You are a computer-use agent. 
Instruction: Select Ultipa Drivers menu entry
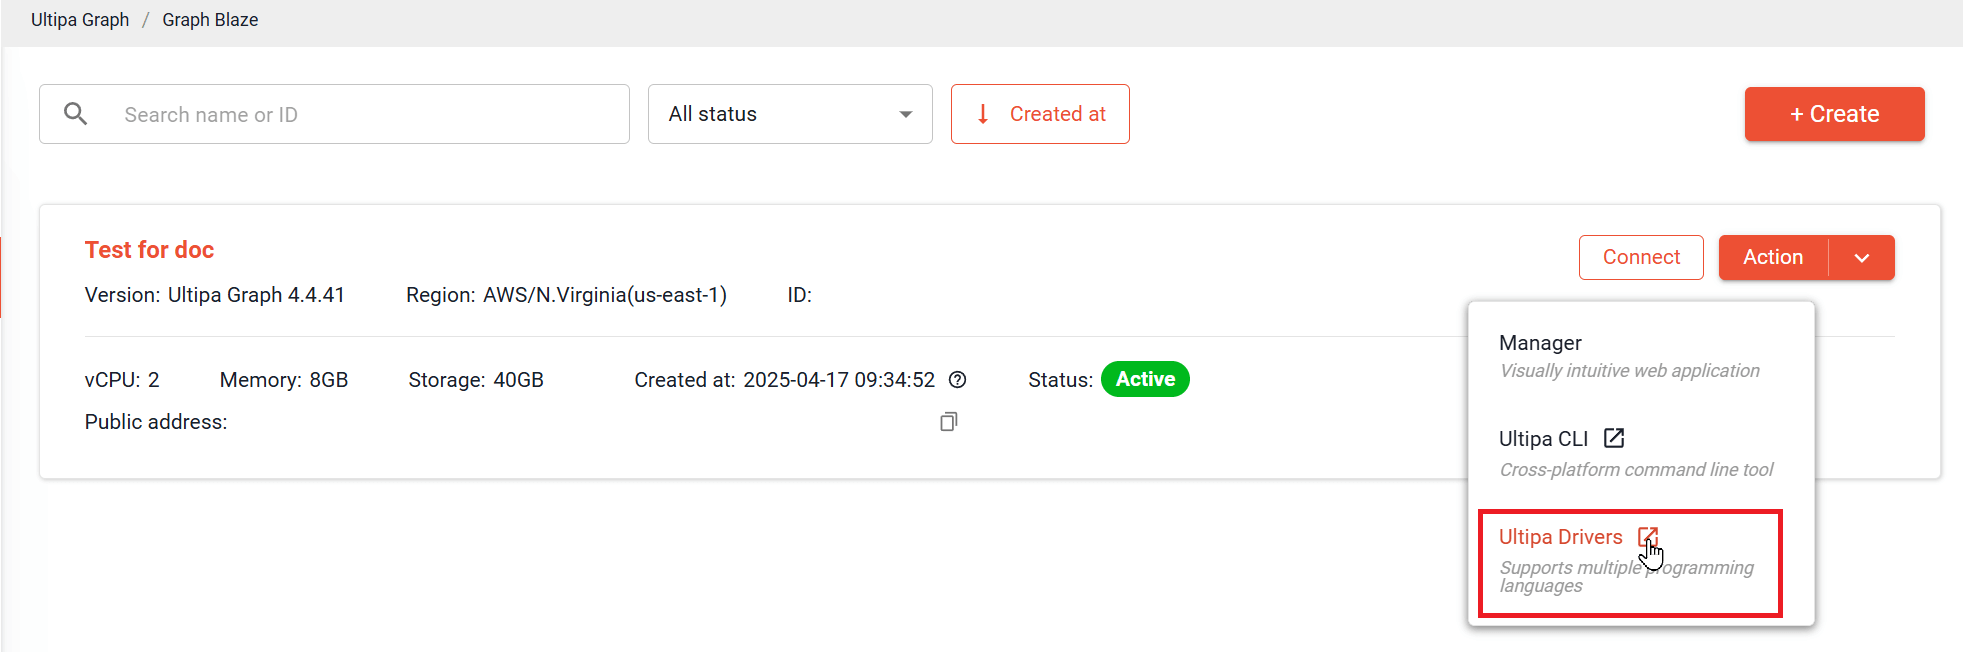coord(1630,563)
